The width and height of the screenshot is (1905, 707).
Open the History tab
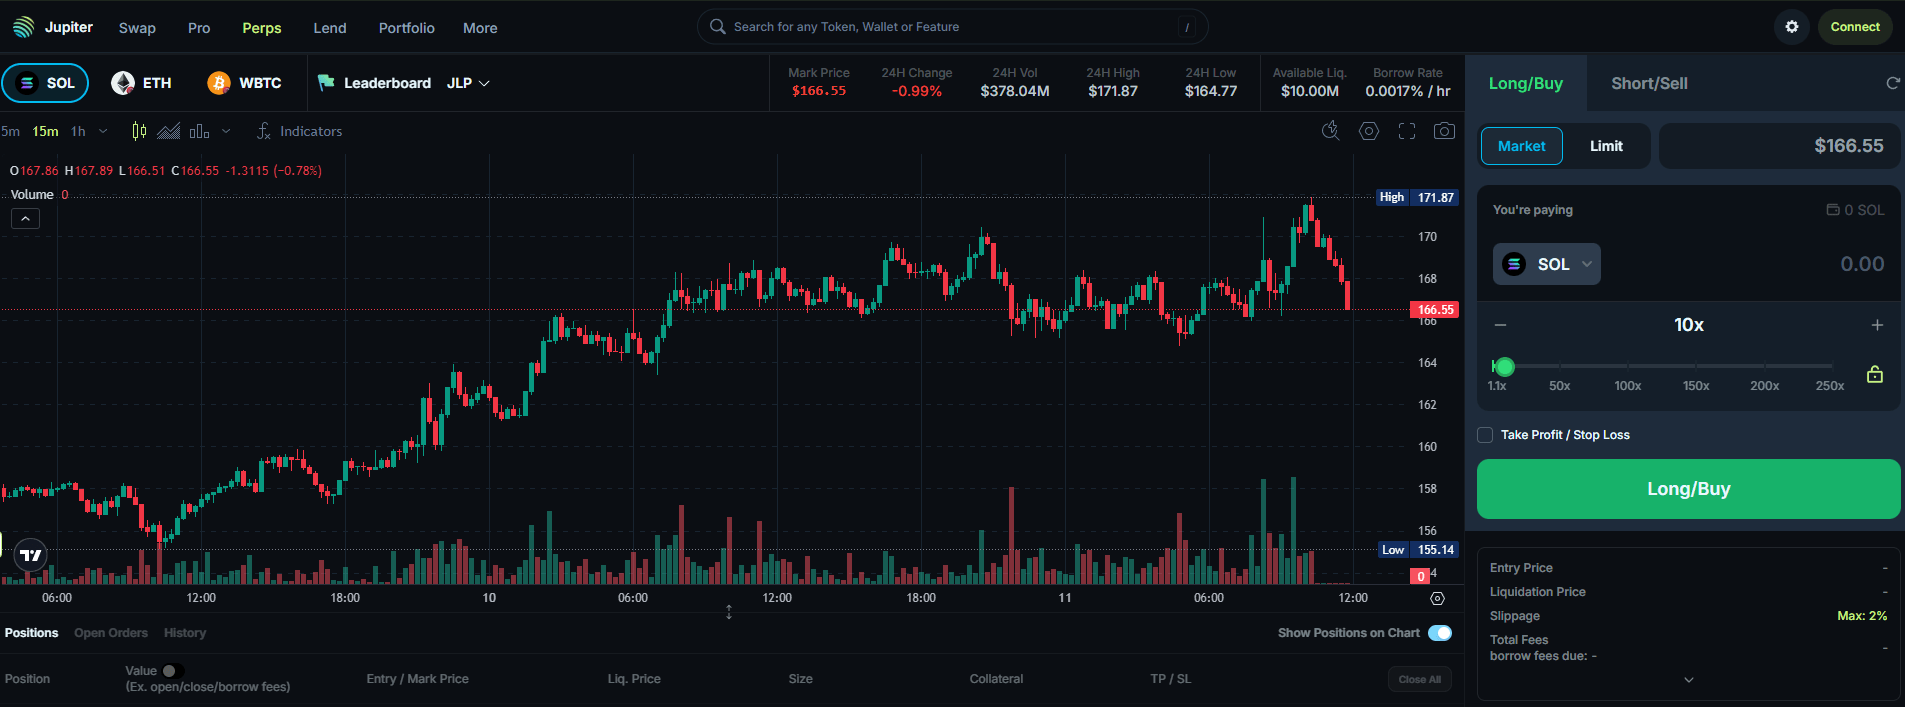point(185,633)
